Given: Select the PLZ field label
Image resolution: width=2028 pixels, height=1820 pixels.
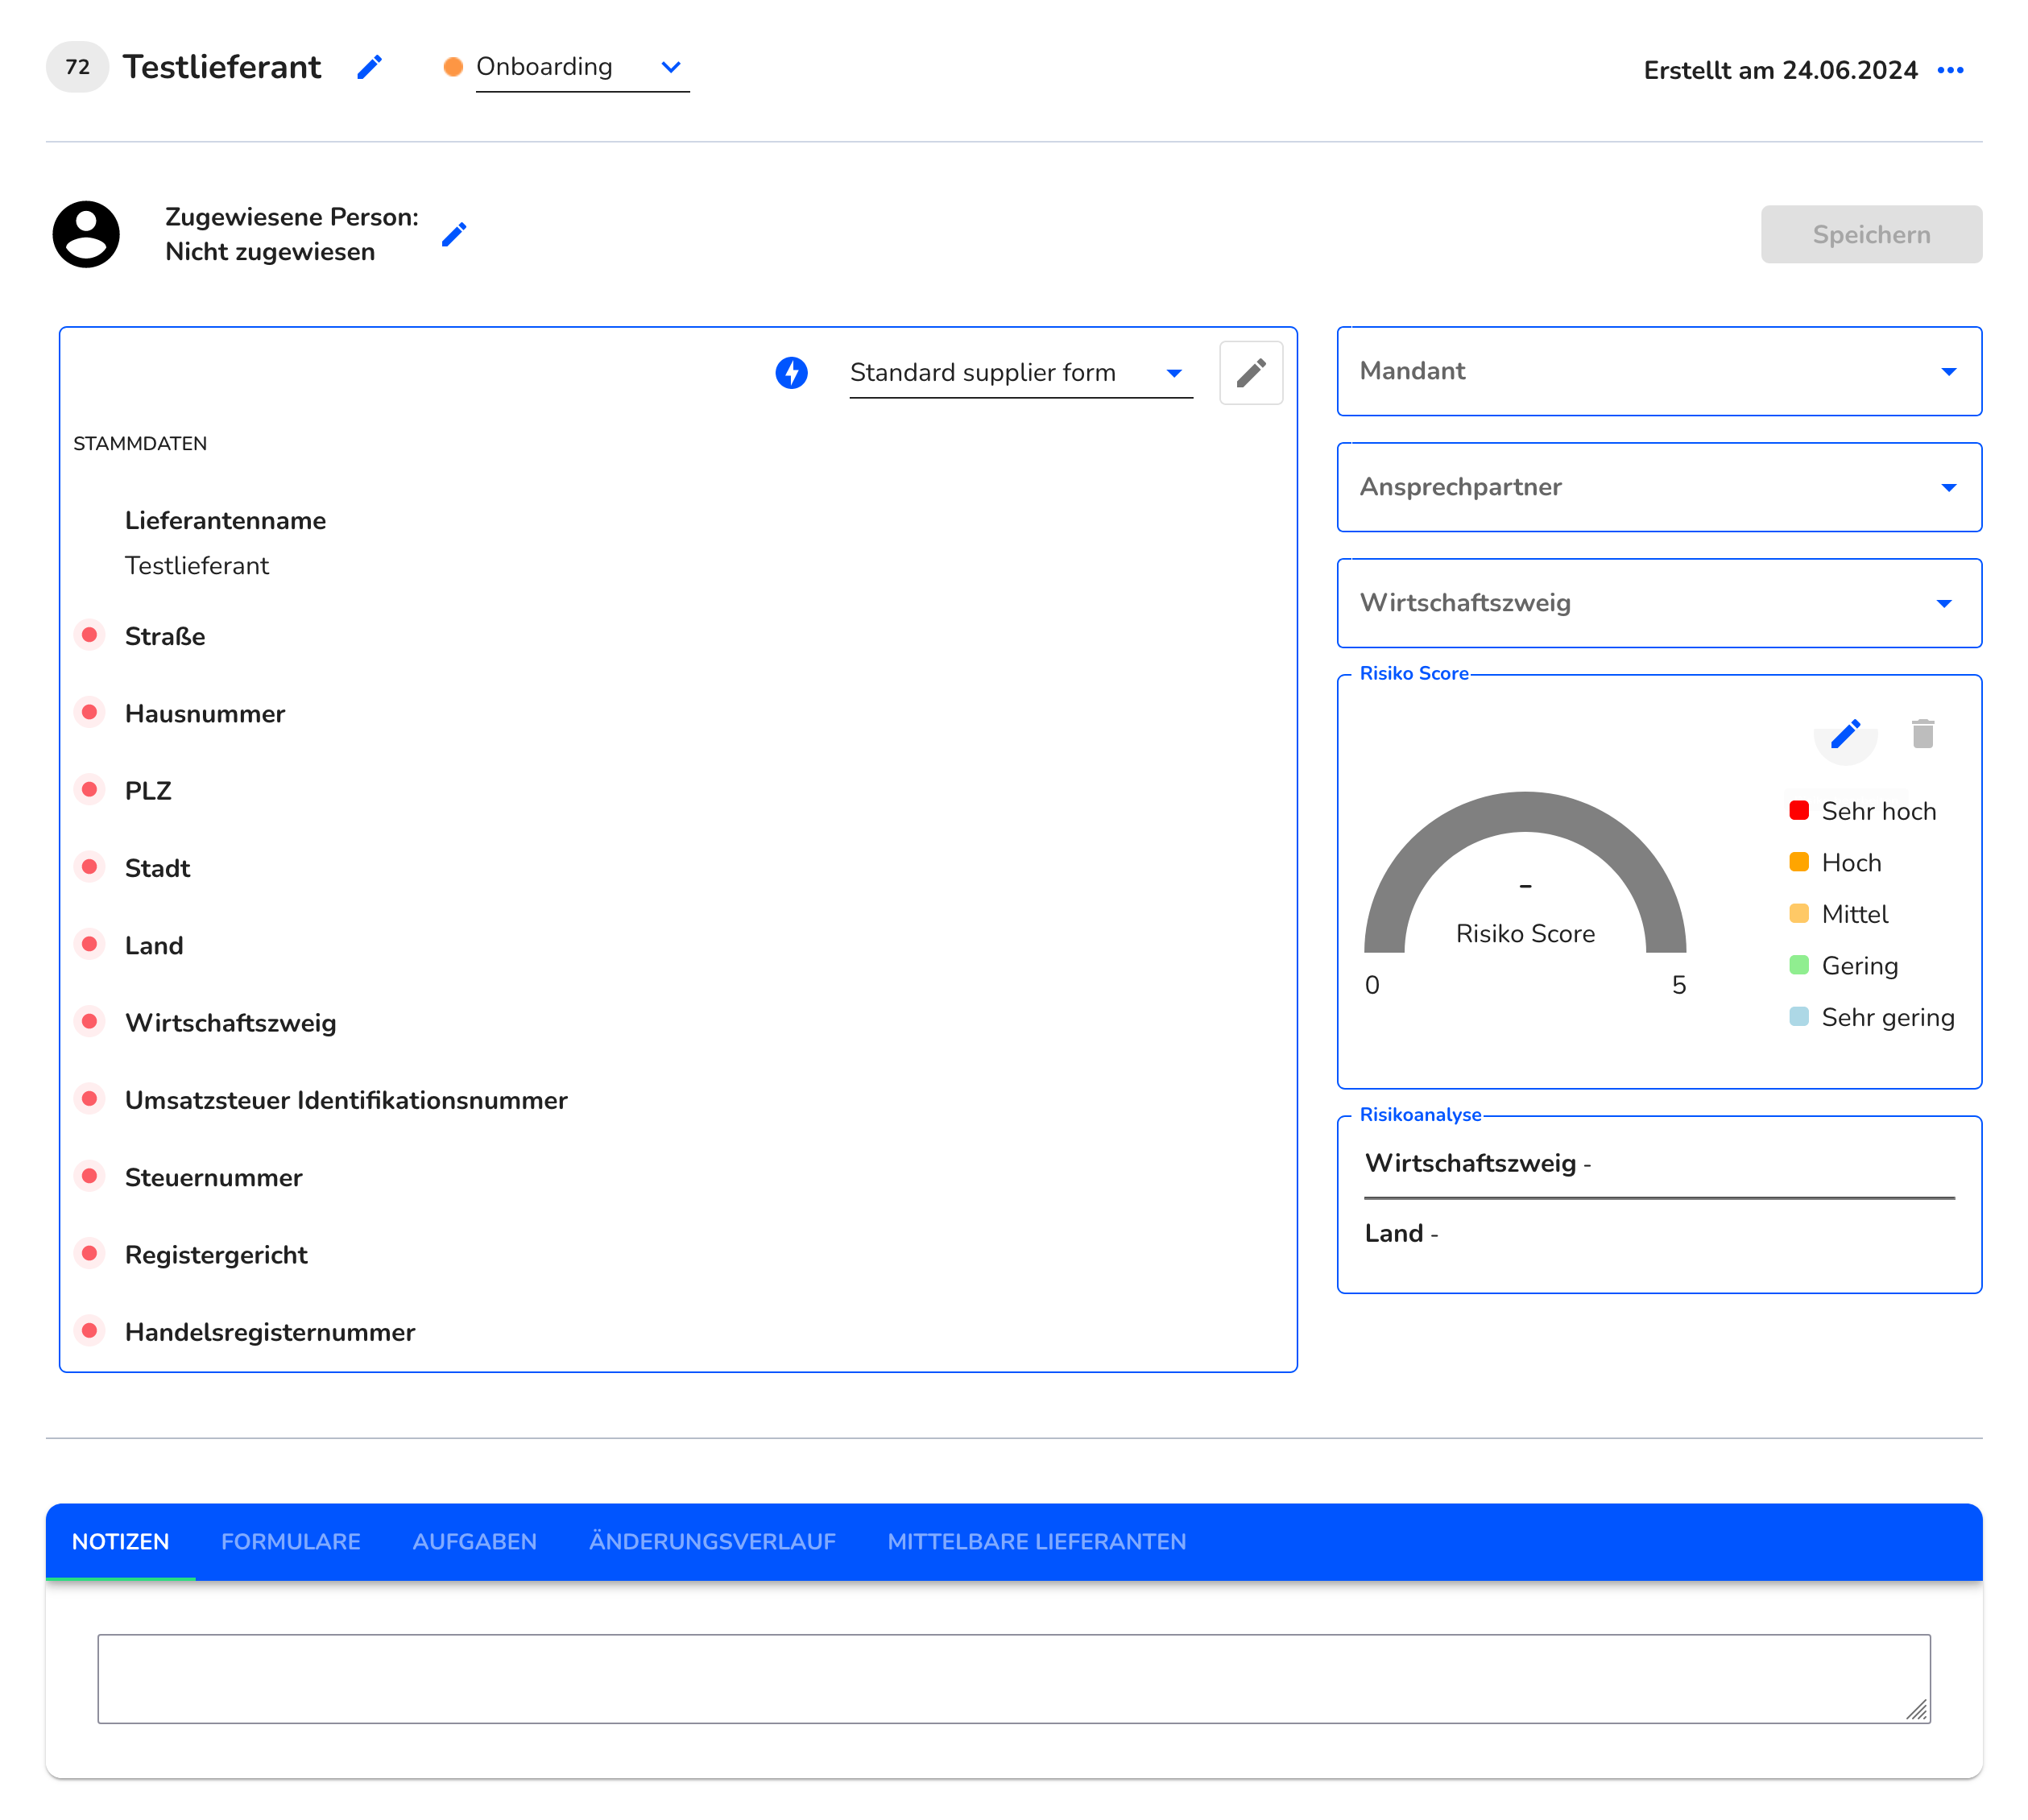Looking at the screenshot, I should [148, 791].
